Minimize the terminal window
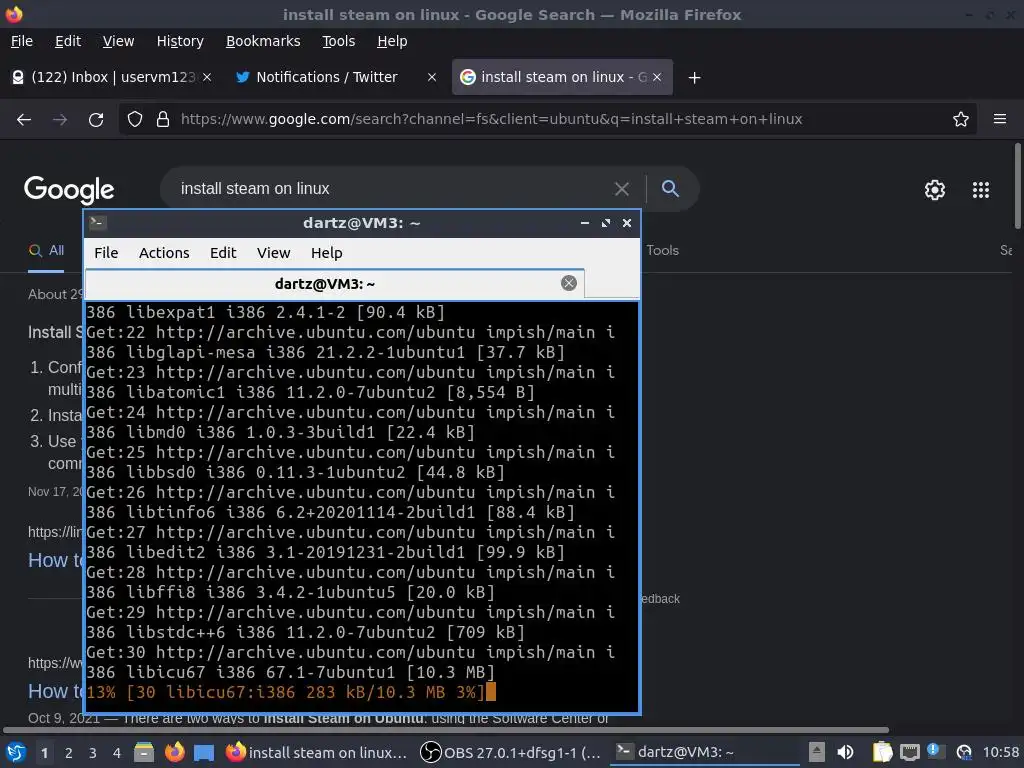 [584, 223]
